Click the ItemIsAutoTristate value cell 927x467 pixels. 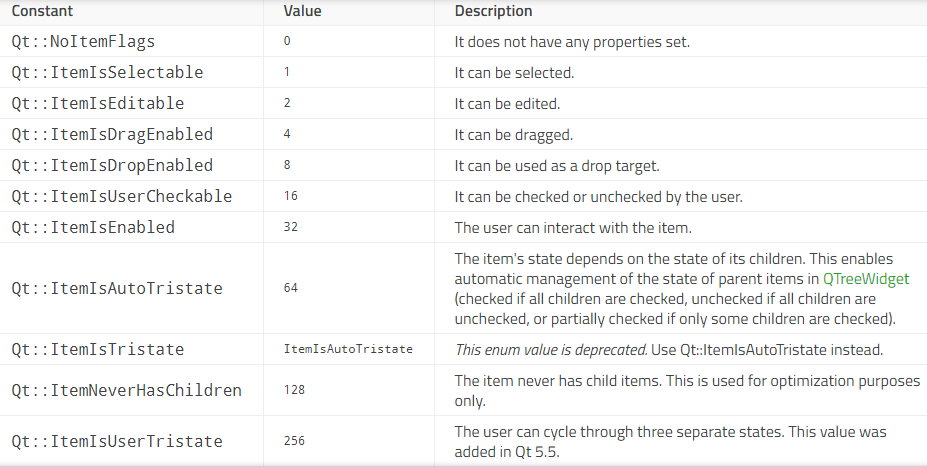point(348,350)
